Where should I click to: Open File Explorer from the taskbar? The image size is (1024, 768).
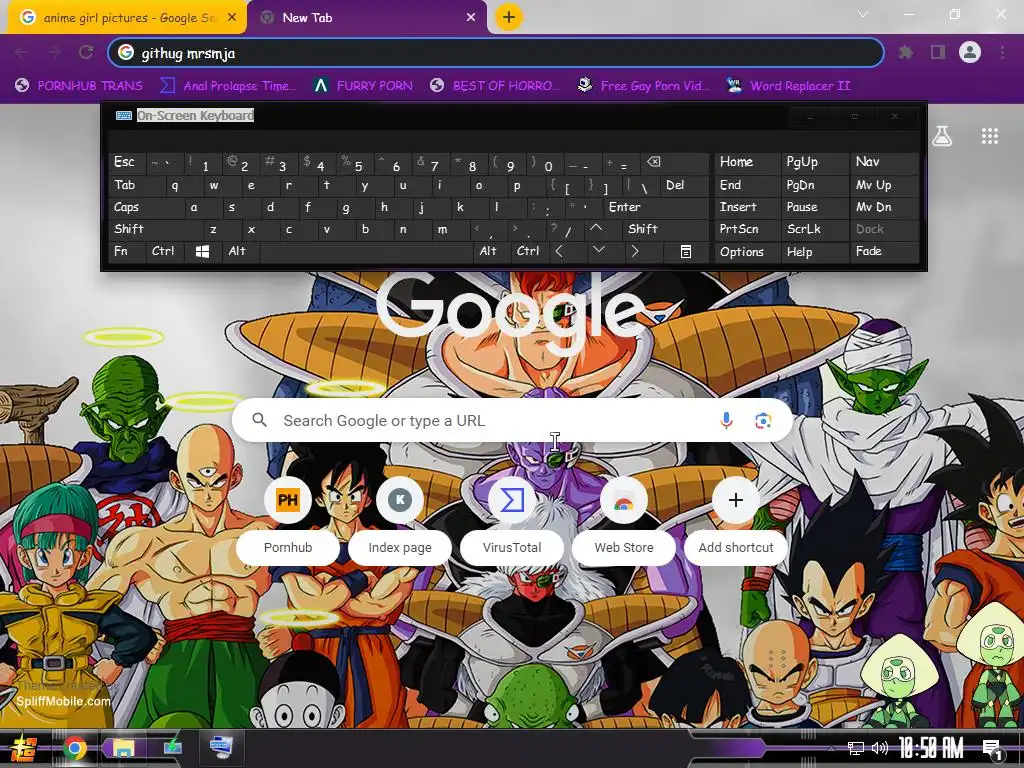(122, 748)
